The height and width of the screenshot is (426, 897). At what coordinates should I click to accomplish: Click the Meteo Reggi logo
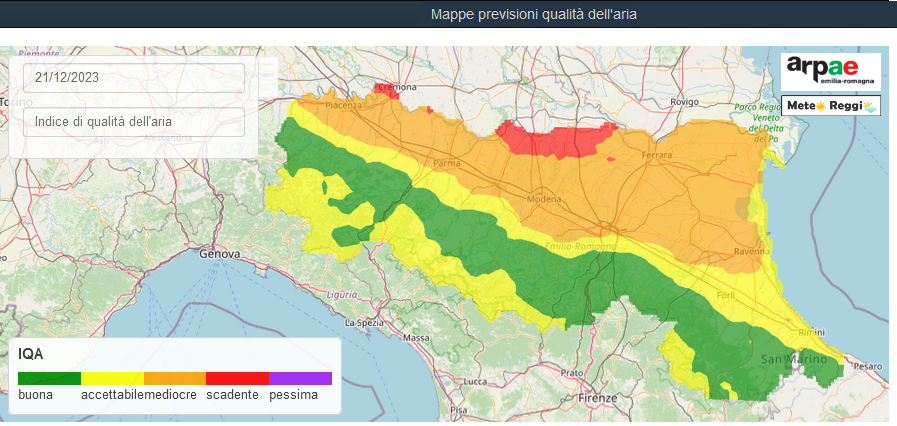(831, 105)
